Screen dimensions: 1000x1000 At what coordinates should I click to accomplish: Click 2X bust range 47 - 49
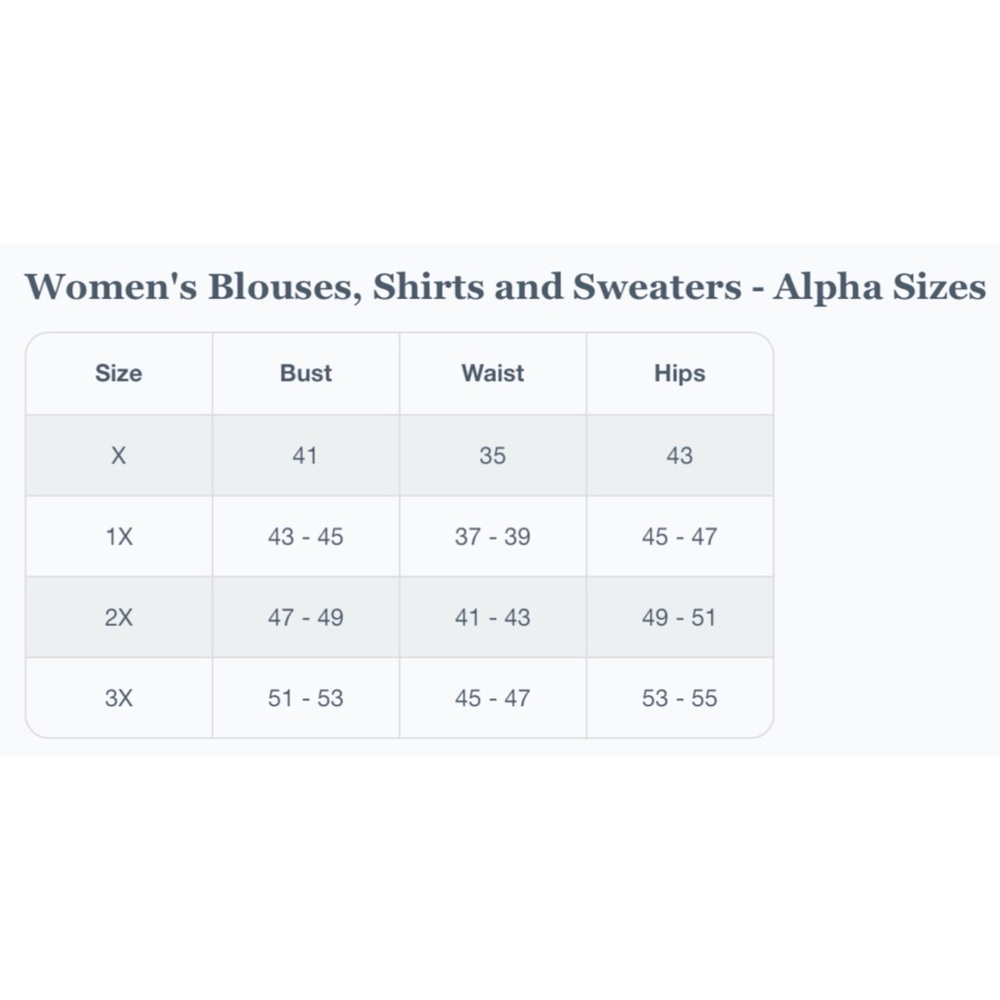(x=305, y=617)
